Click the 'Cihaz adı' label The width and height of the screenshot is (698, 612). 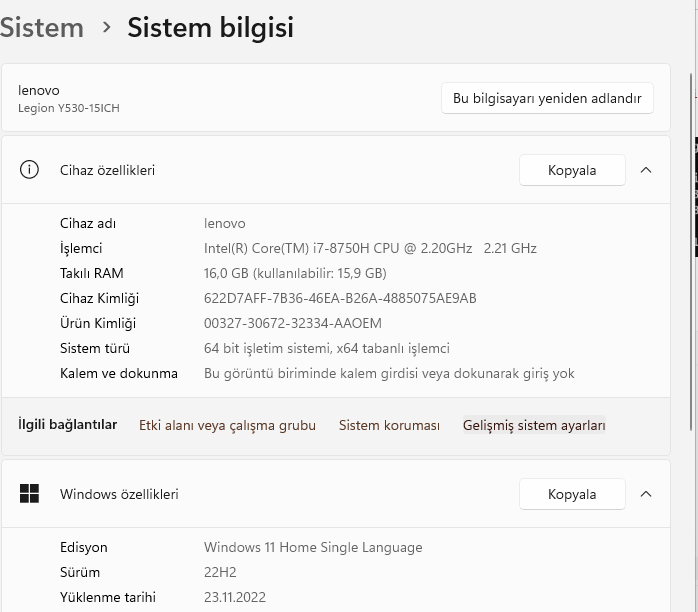point(88,223)
